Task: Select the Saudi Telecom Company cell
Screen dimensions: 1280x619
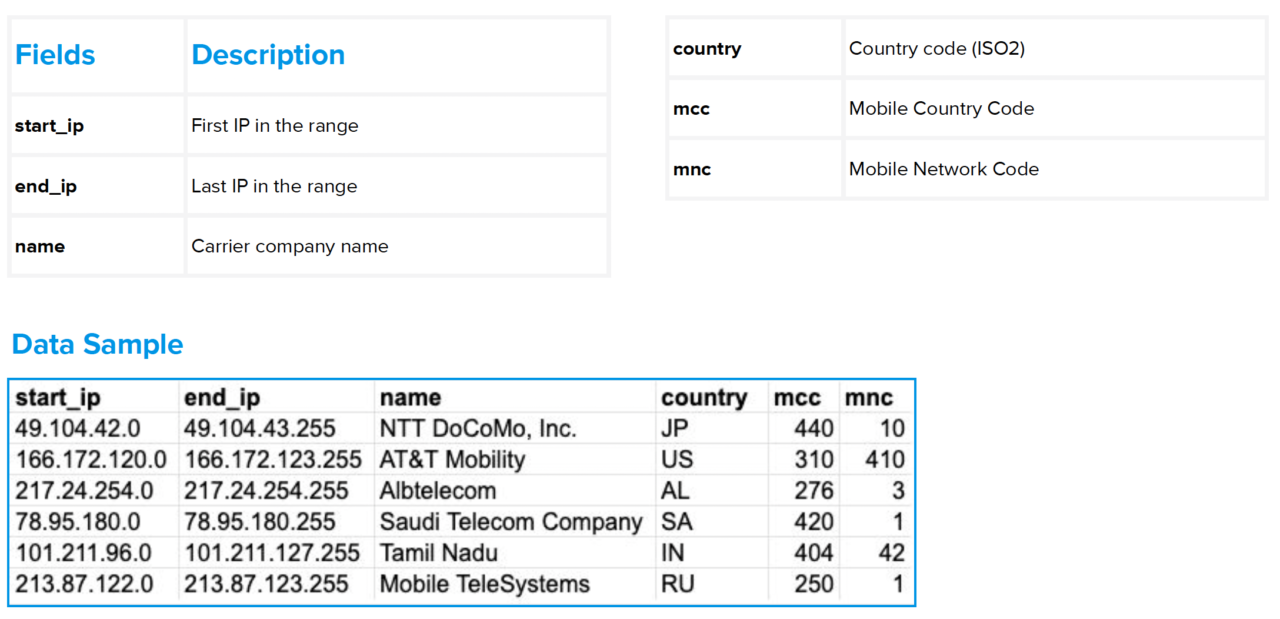Action: coord(510,522)
